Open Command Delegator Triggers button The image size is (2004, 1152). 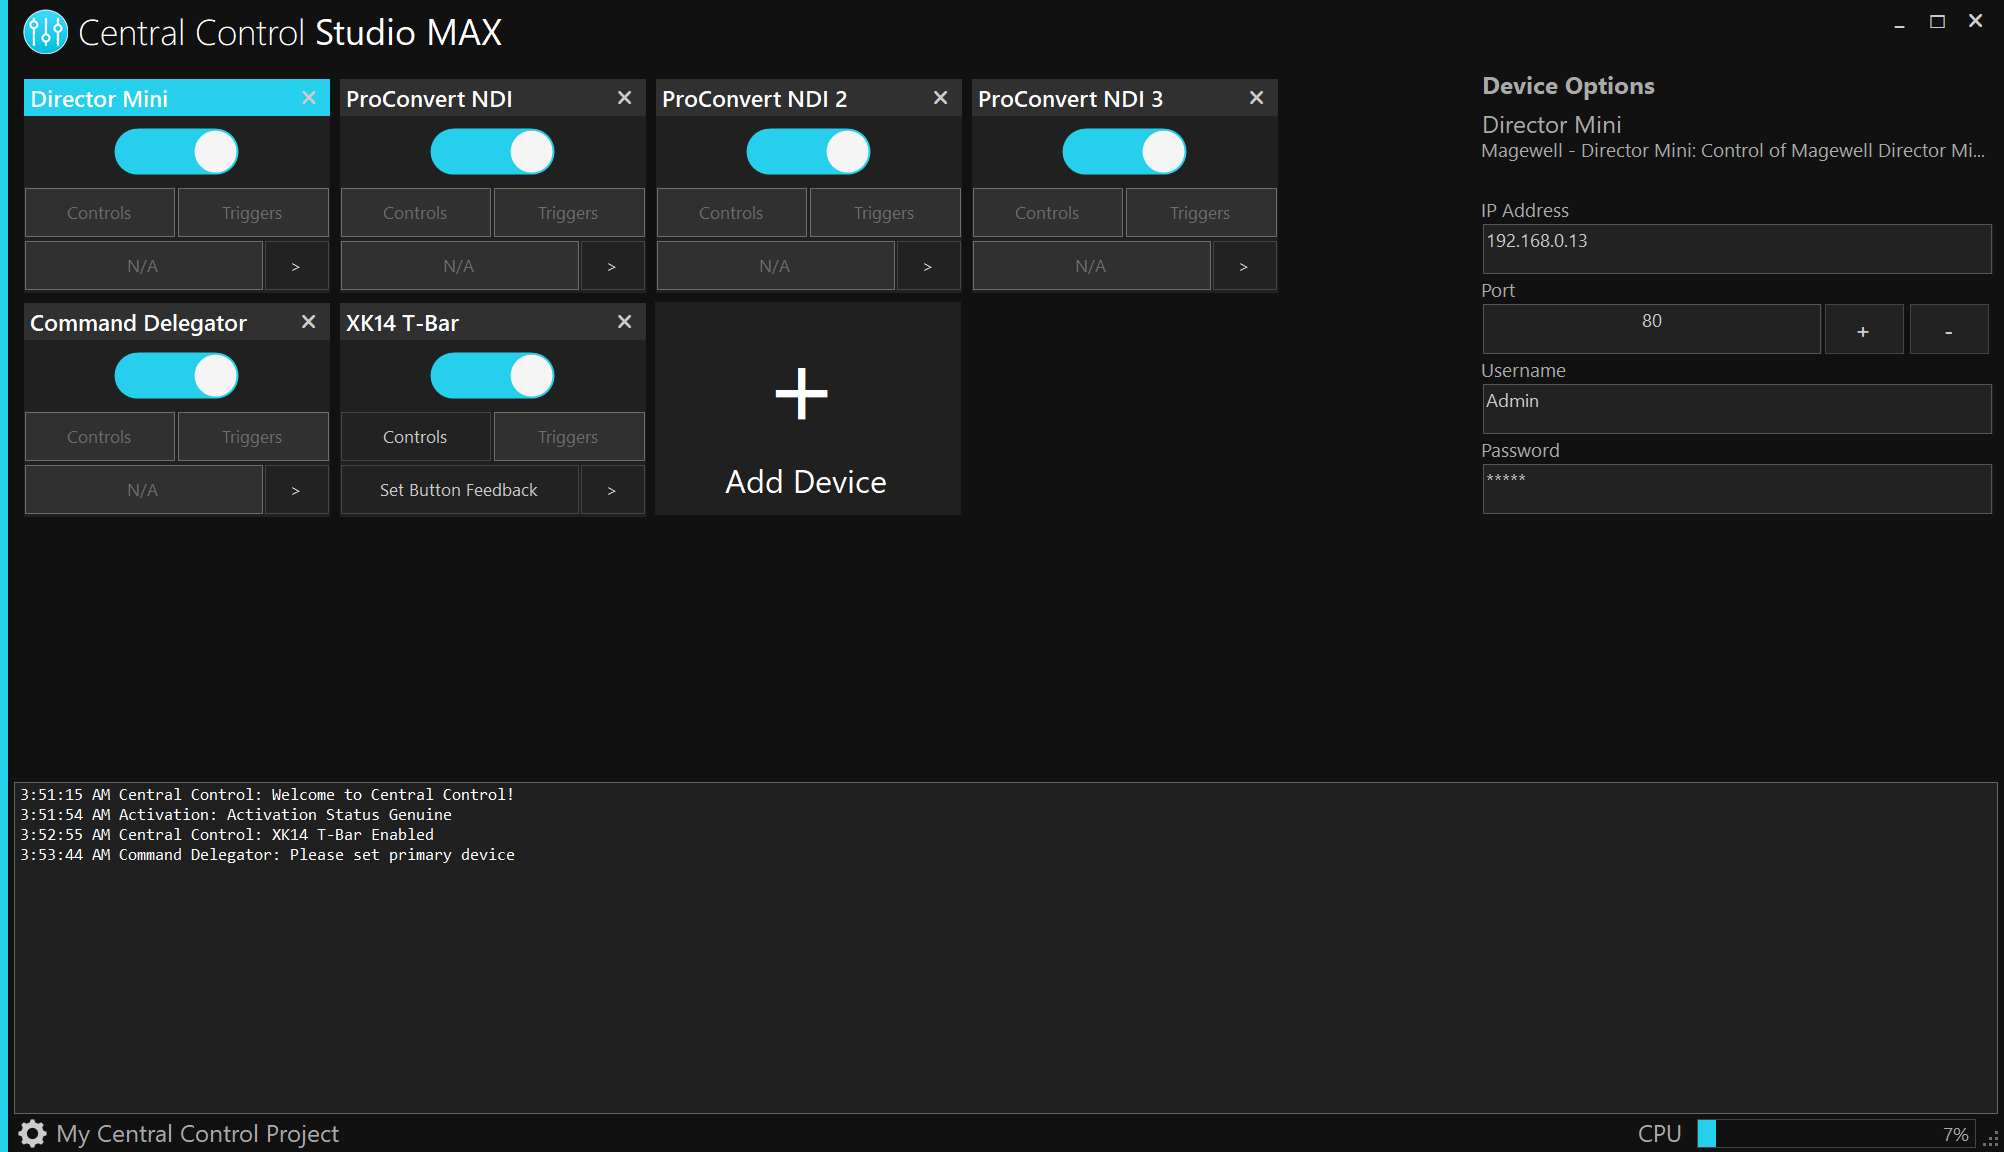pyautogui.click(x=252, y=437)
